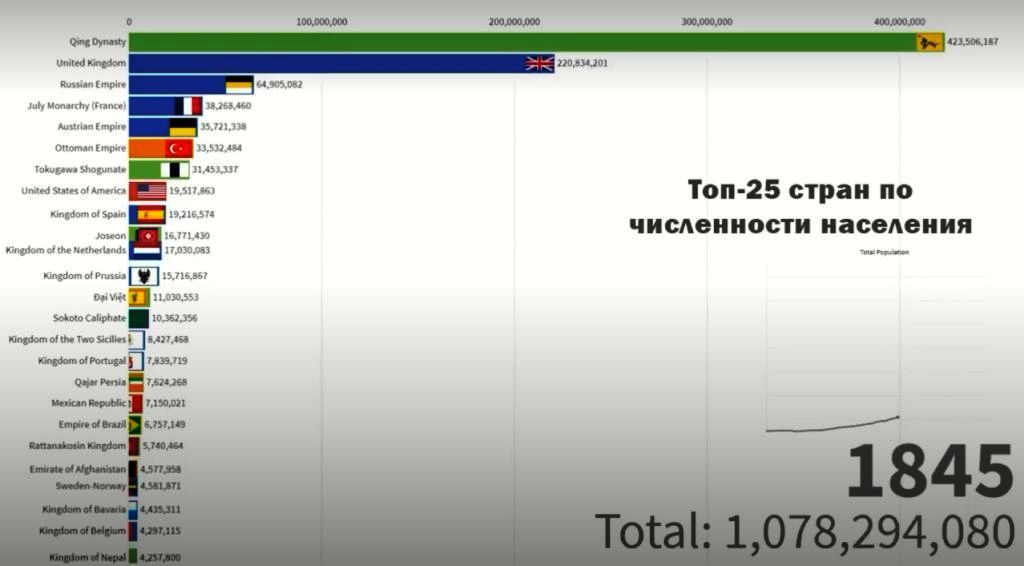Click the Đại Việt flag icon
The height and width of the screenshot is (566, 1024).
pos(138,297)
